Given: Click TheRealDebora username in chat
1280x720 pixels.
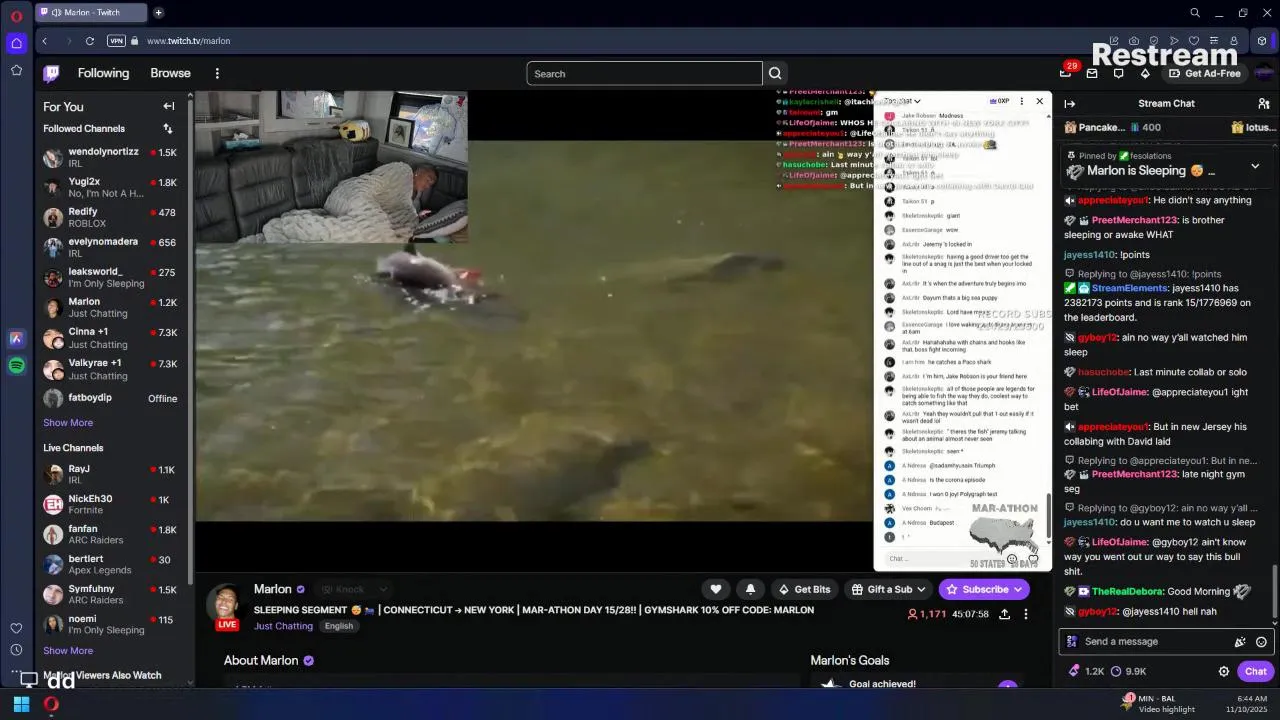Looking at the screenshot, I should click(x=1126, y=592).
